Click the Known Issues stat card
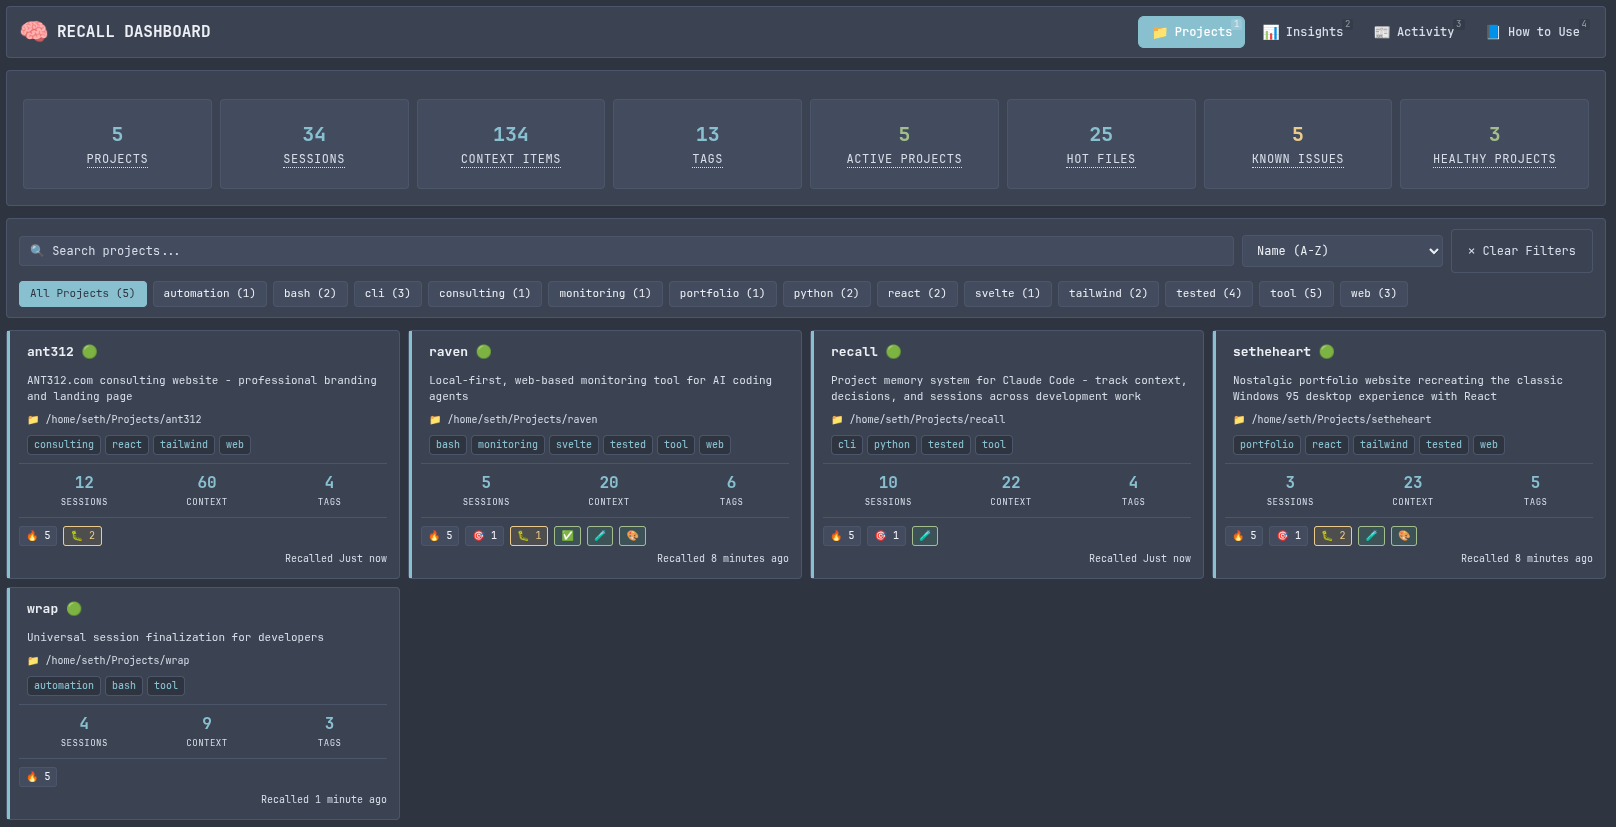The width and height of the screenshot is (1616, 827). coord(1297,144)
